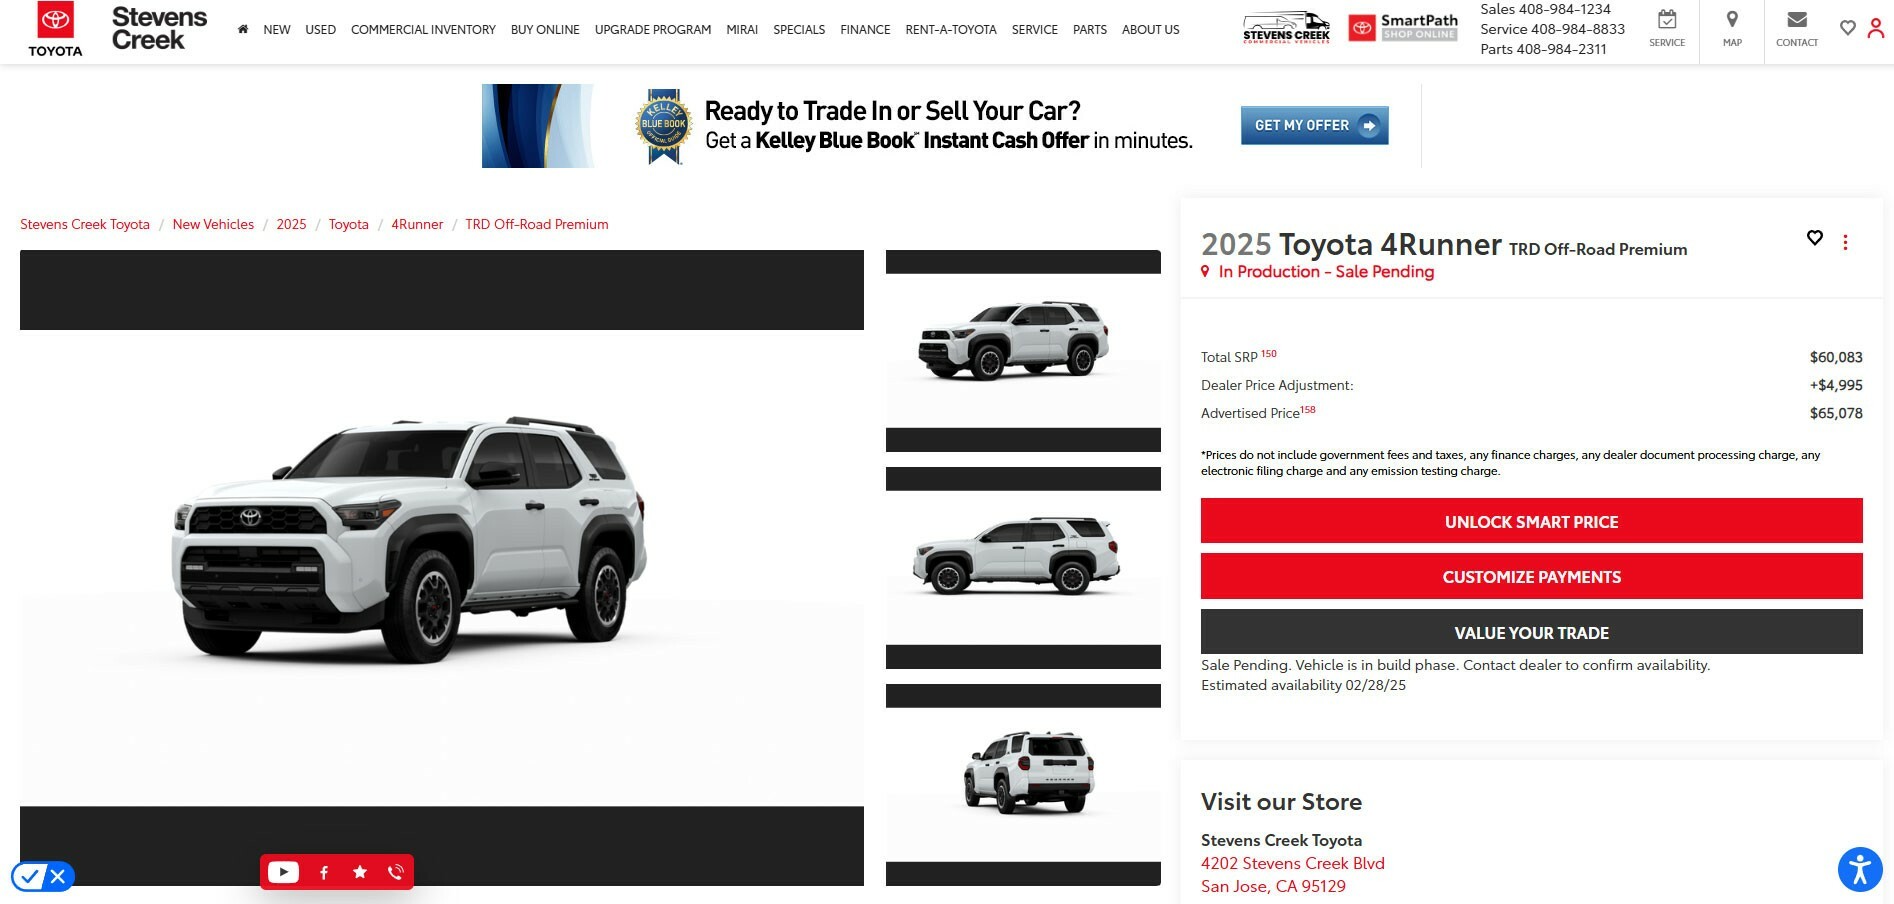Screen dimensions: 1894x904
Task: Click the home icon in navigation bar
Action: pos(243,29)
